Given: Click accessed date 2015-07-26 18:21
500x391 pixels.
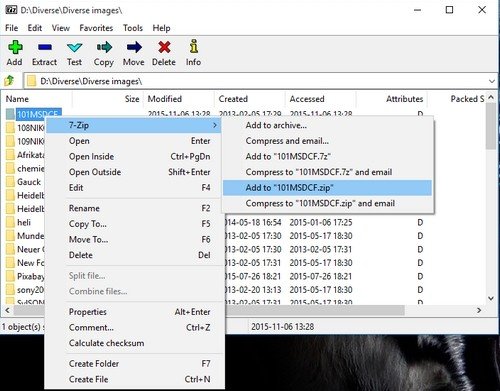Looking at the screenshot, I should (x=321, y=276).
